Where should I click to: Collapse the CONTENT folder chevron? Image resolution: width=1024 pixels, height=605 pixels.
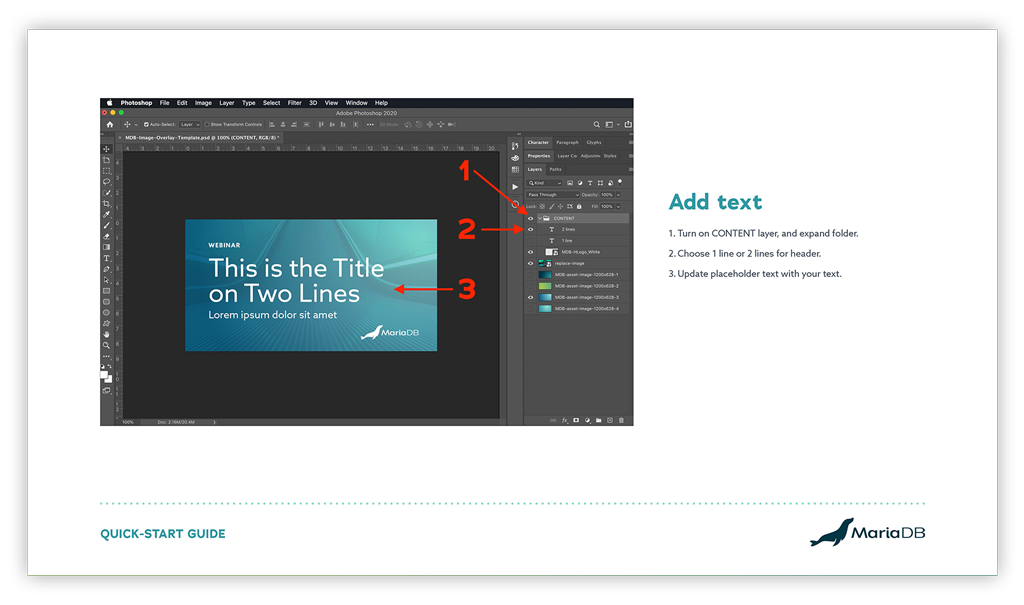pyautogui.click(x=539, y=218)
